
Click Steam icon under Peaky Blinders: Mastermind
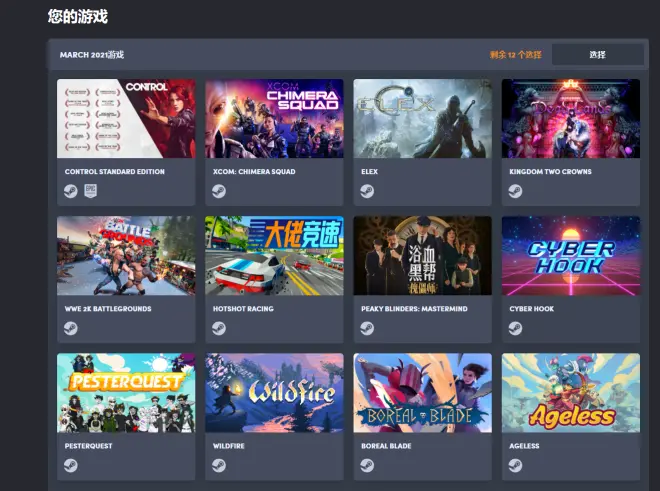tap(367, 328)
